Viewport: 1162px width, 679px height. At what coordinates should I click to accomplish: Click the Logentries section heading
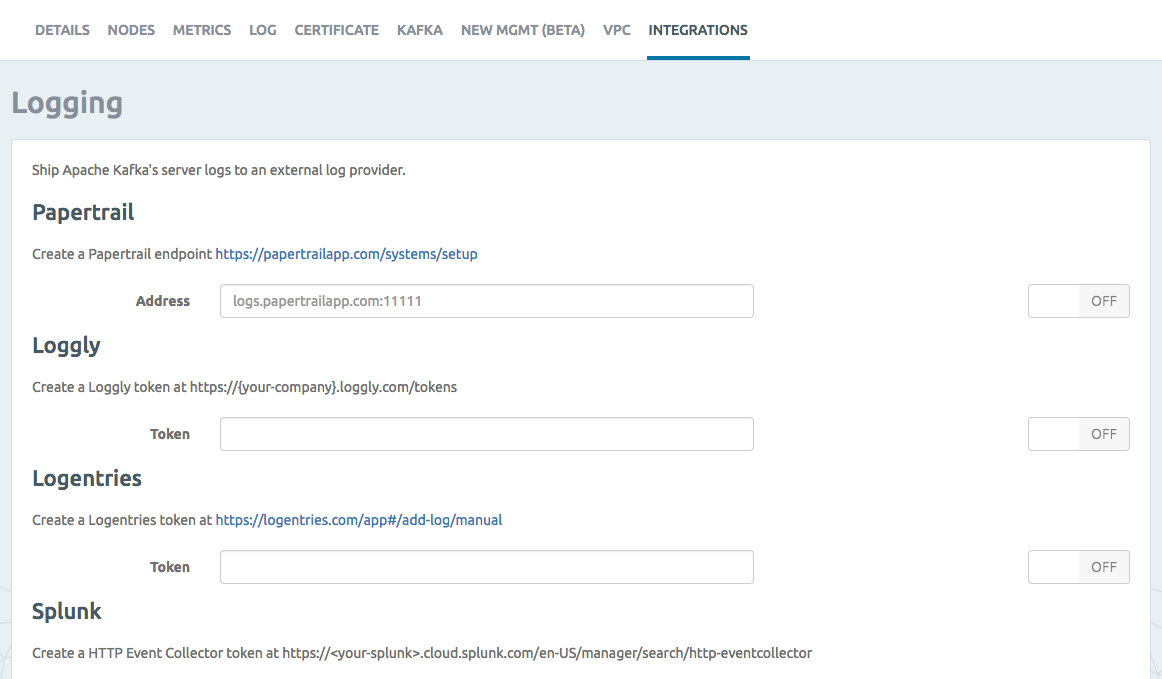pyautogui.click(x=87, y=479)
